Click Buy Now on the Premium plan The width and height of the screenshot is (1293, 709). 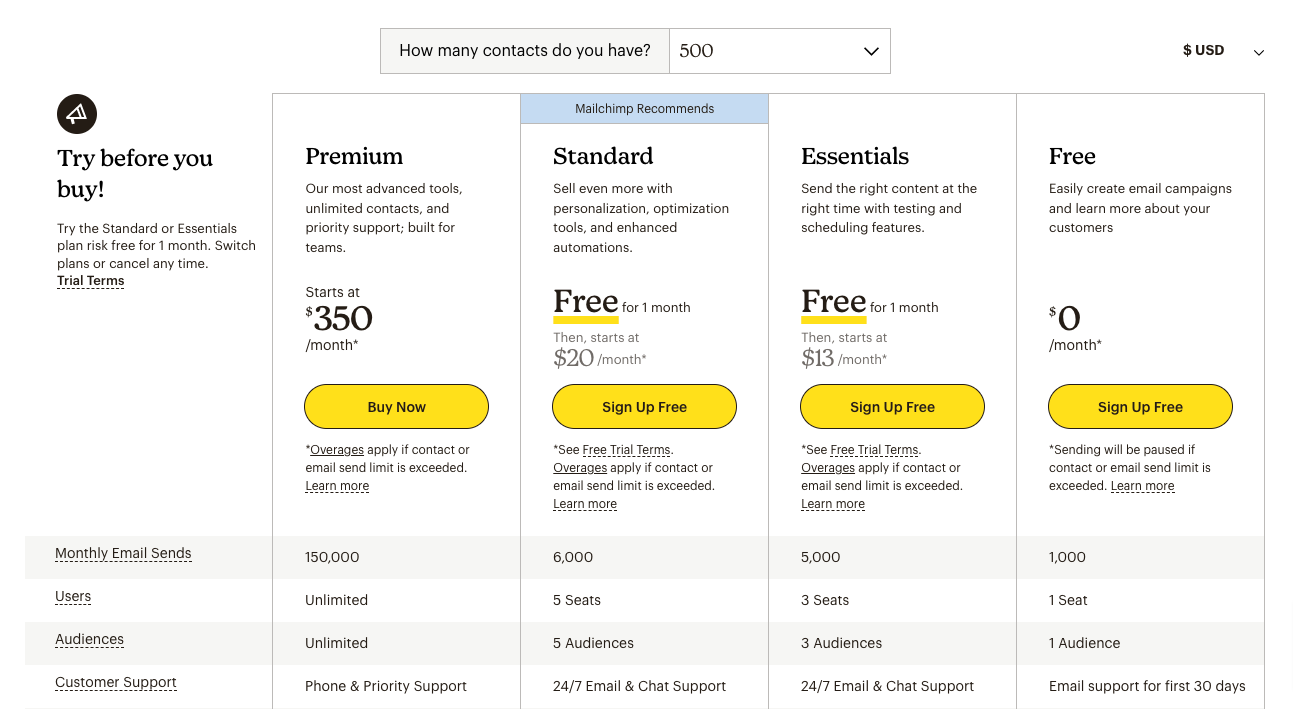point(396,406)
